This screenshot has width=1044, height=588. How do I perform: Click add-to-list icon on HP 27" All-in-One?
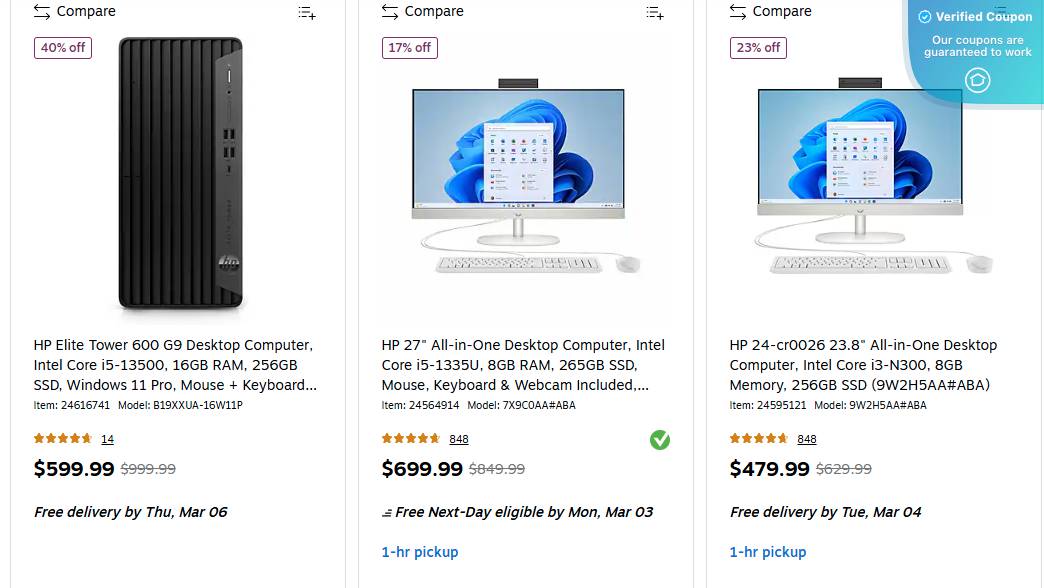pyautogui.click(x=655, y=13)
